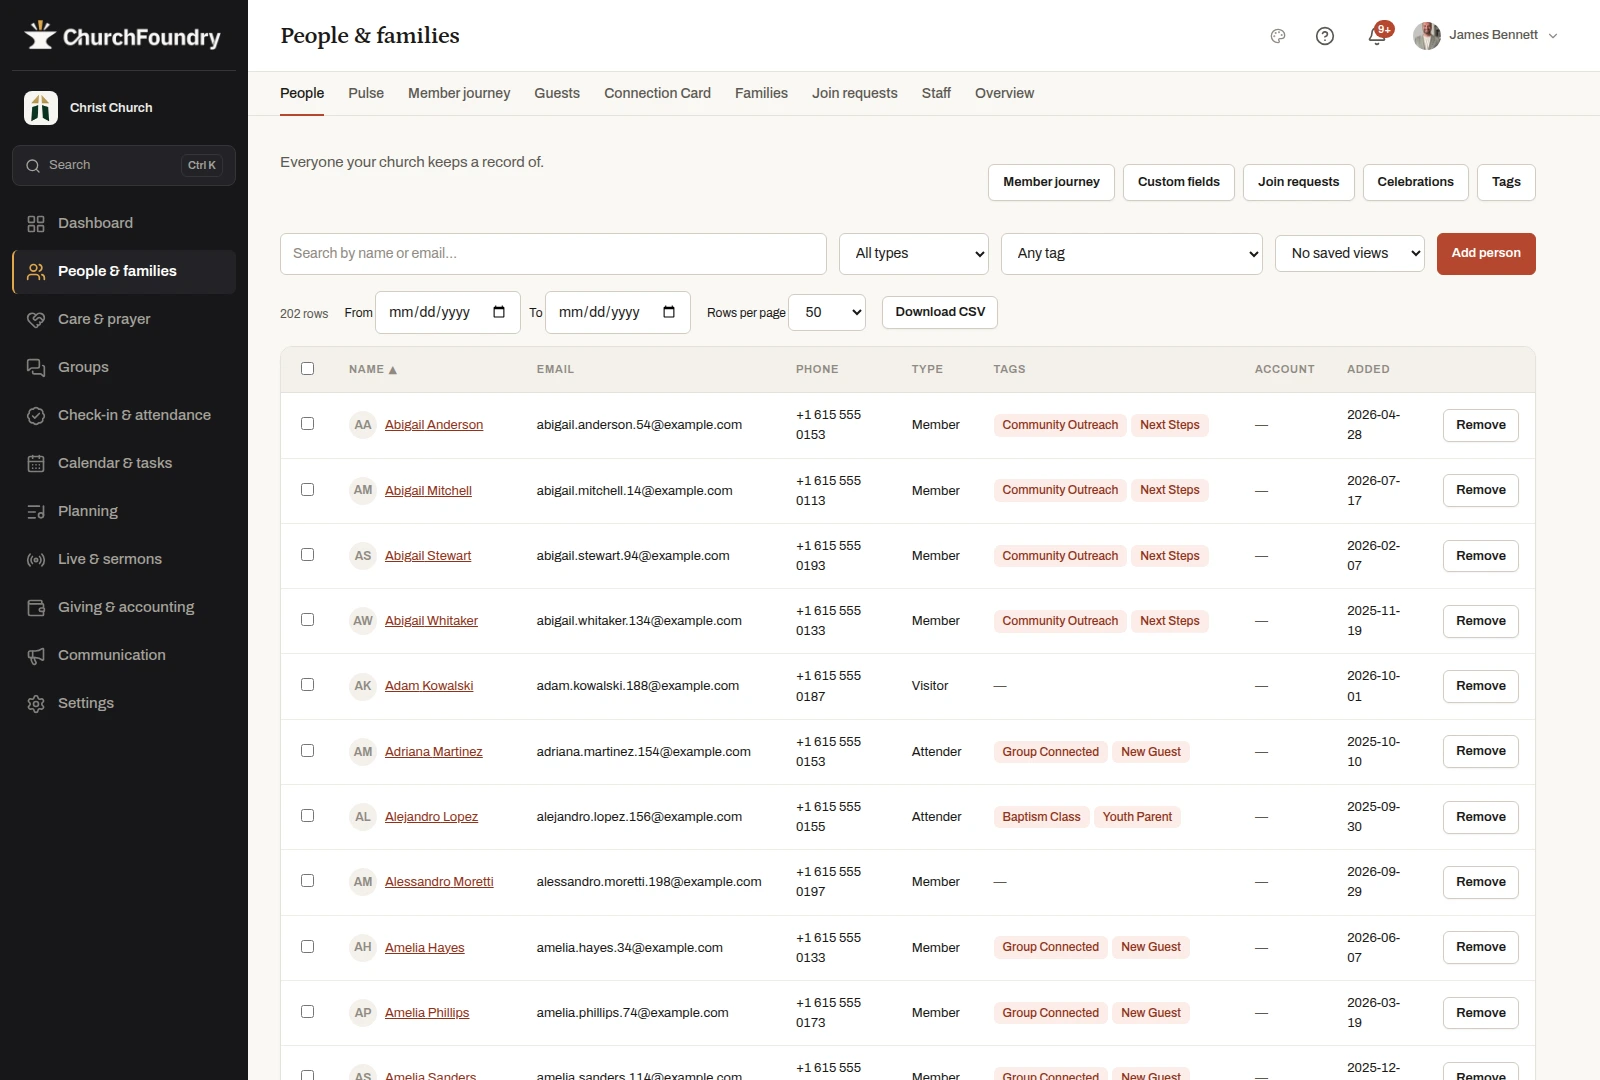Image resolution: width=1600 pixels, height=1080 pixels.
Task: Tick the checkbox for Alejandro Lopez
Action: 307,816
